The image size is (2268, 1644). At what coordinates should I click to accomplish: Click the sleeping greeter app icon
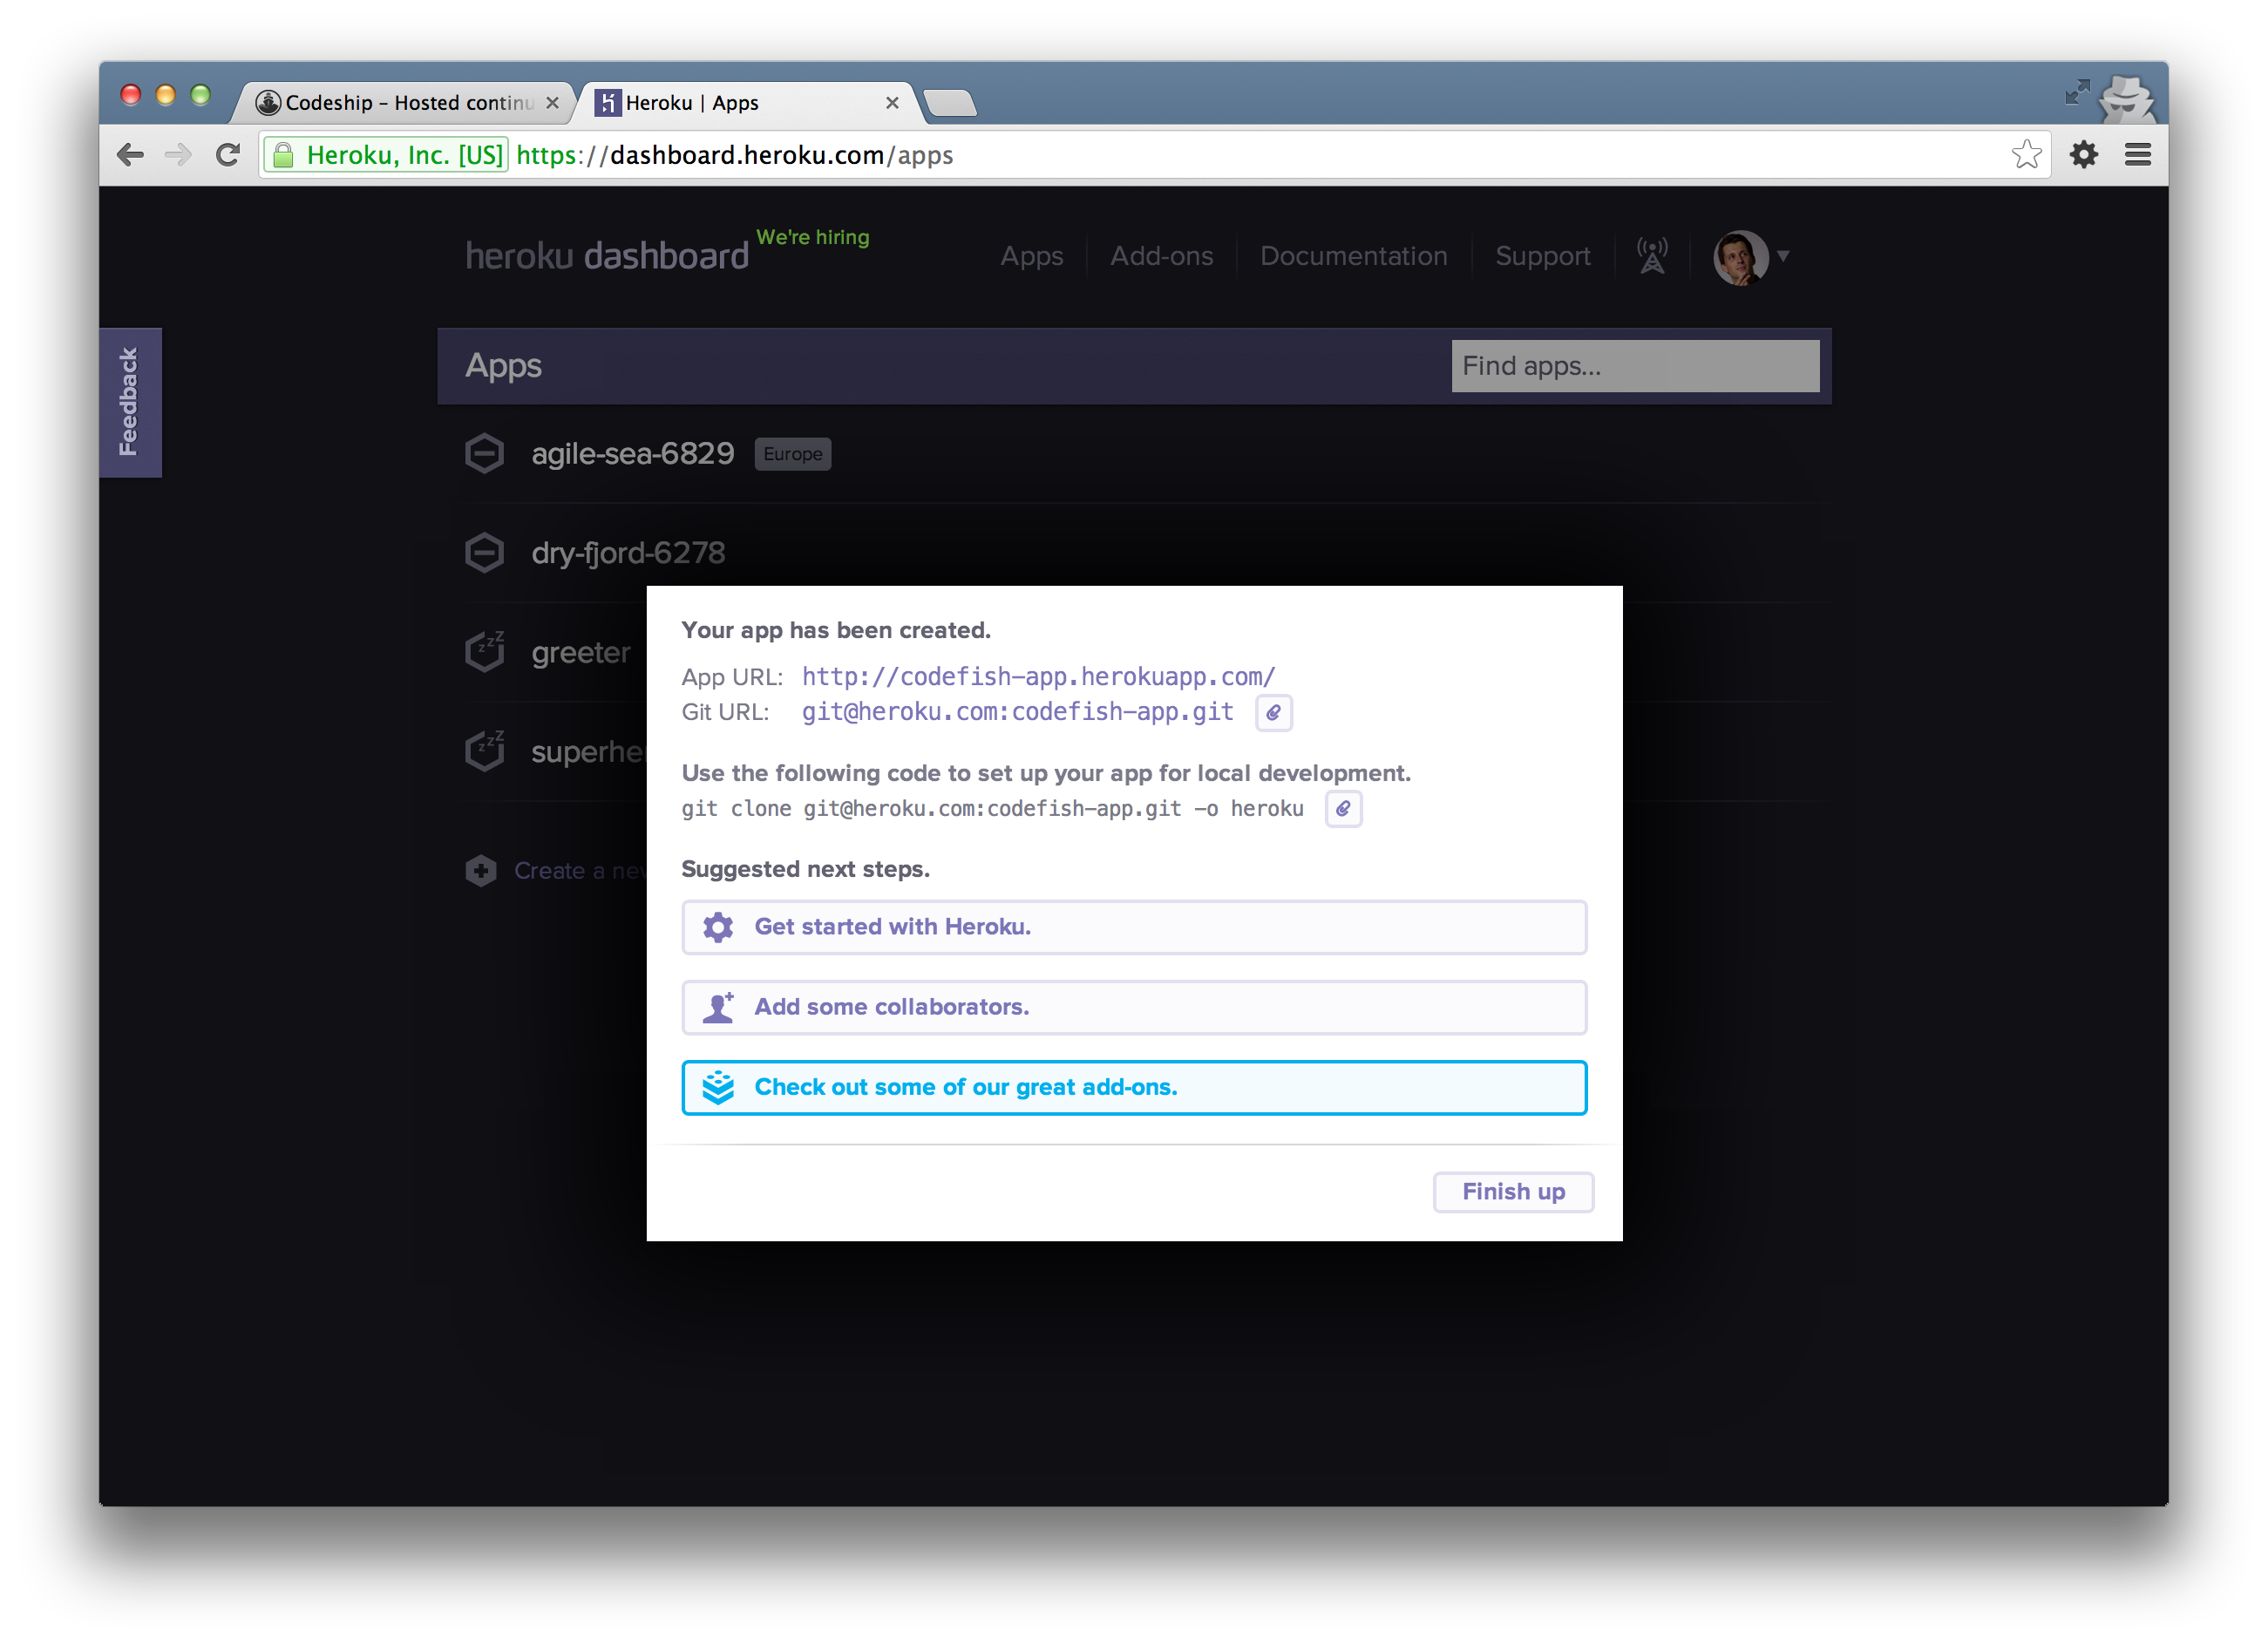(485, 652)
